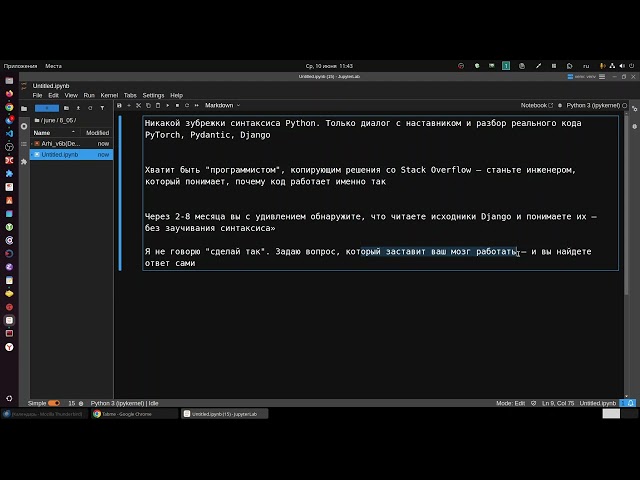Open the Help menu
Screen dimensions: 640x480
coord(176,95)
